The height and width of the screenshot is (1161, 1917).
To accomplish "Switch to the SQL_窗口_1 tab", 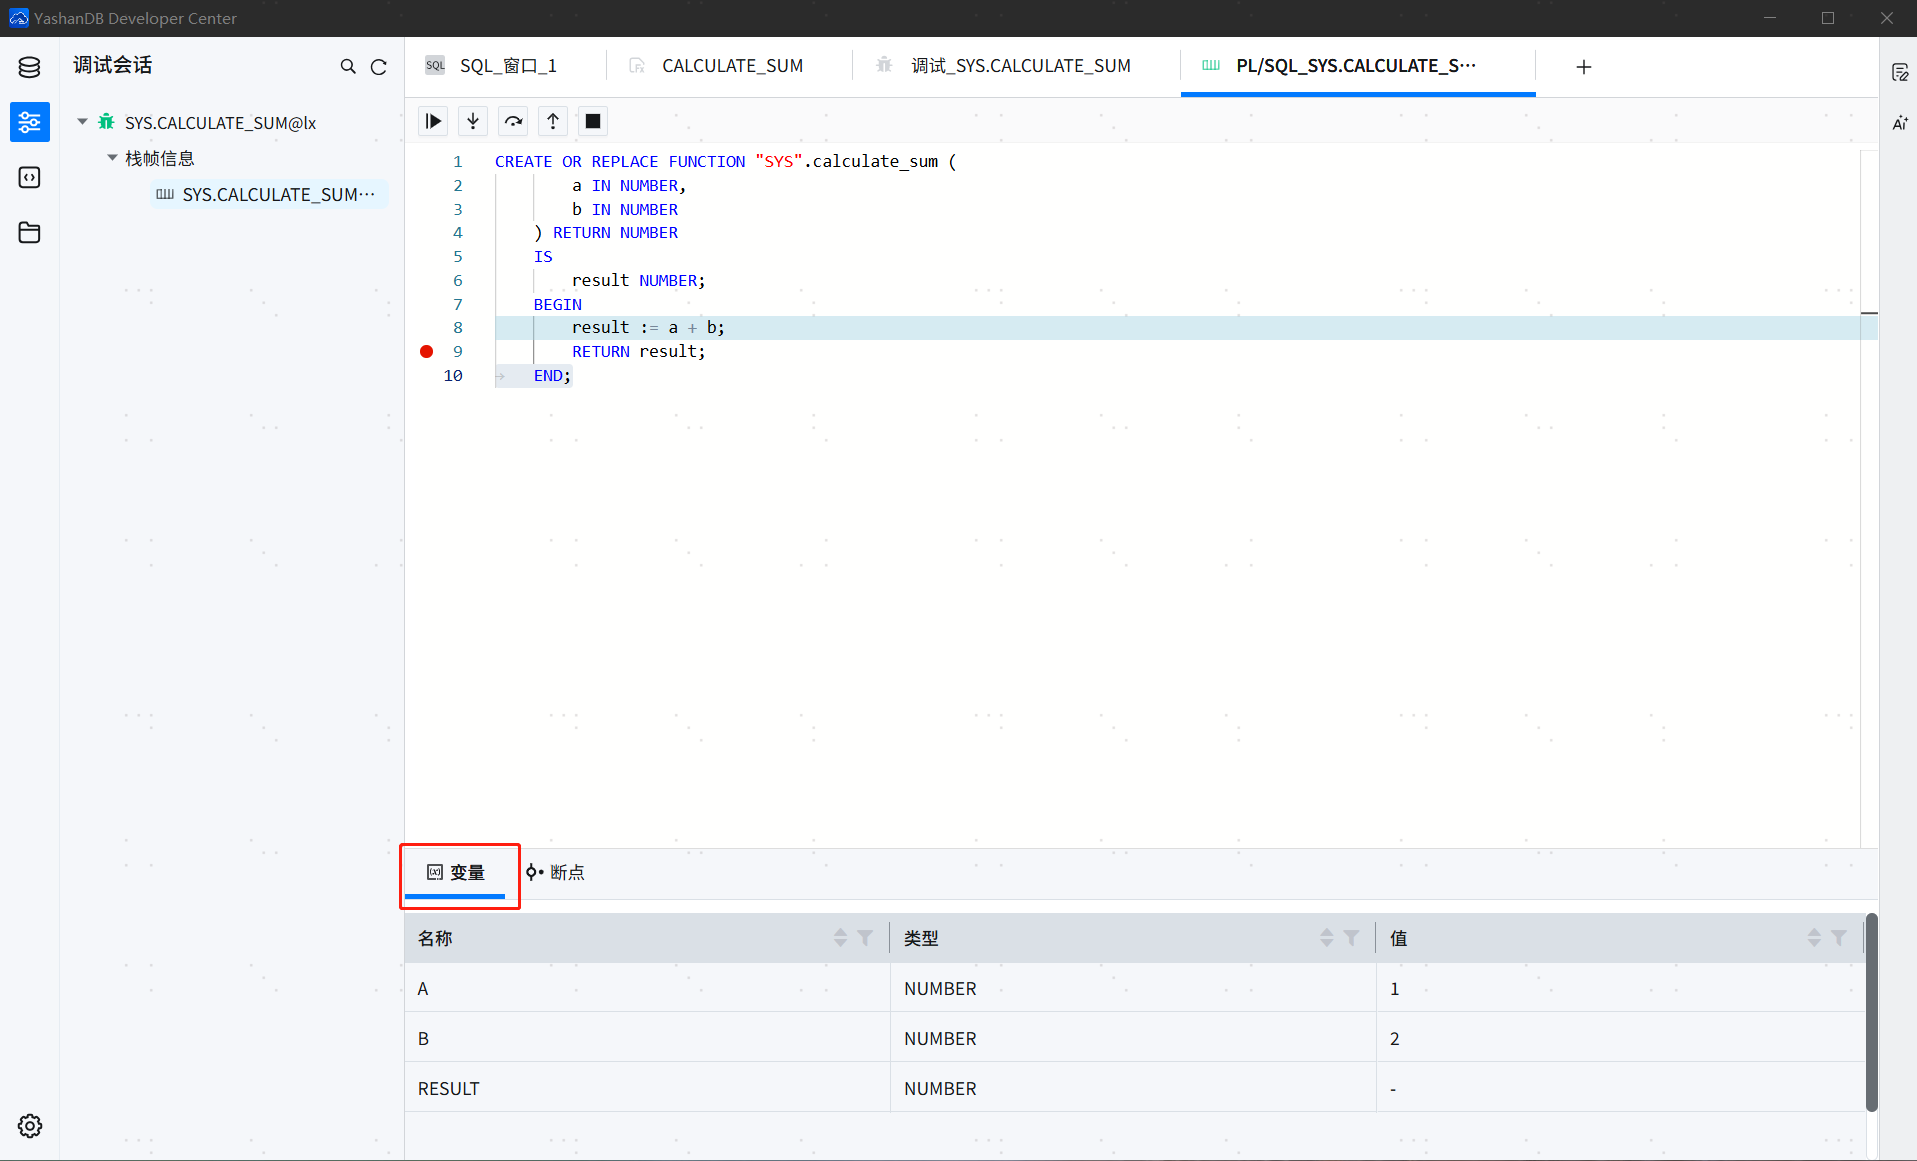I will coord(507,66).
